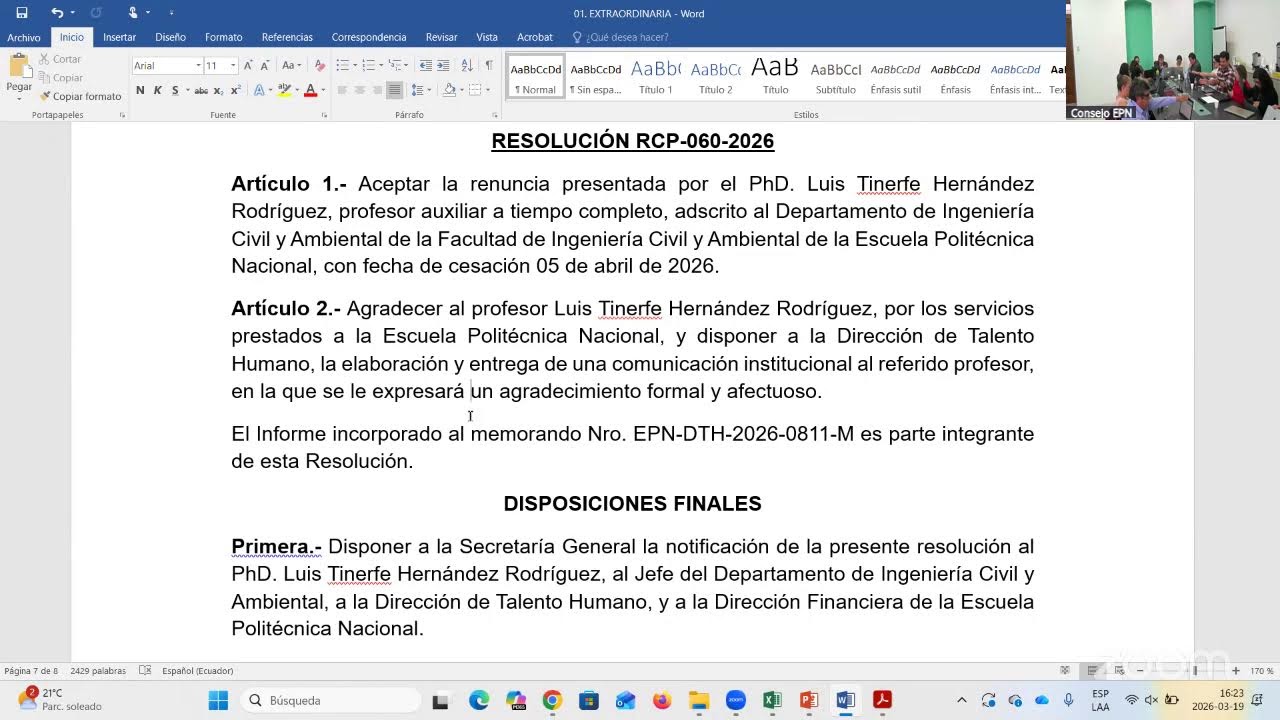Clear all formatting with the eraser icon

click(320, 65)
